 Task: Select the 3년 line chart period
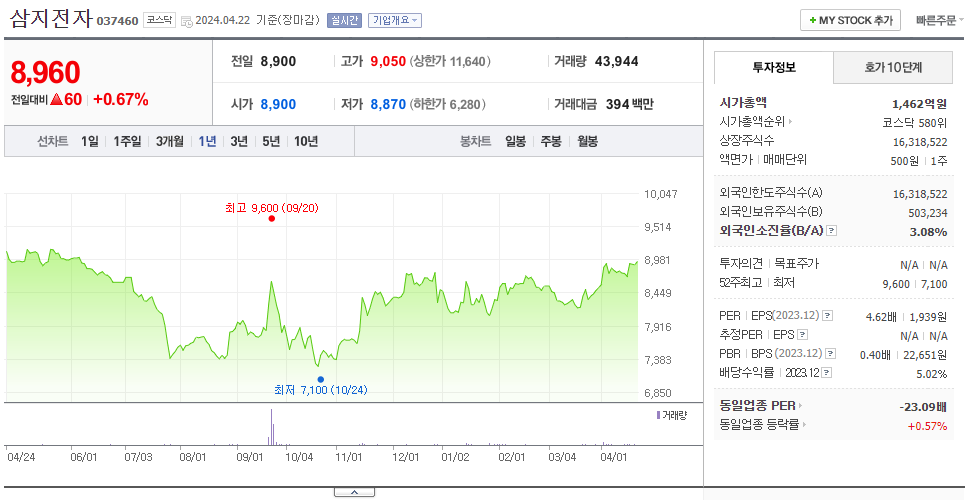[x=239, y=141]
